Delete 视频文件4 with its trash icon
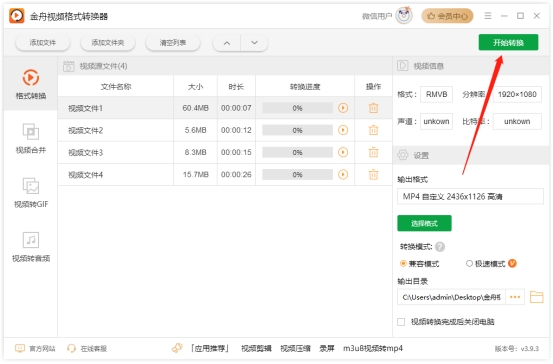 pos(373,174)
